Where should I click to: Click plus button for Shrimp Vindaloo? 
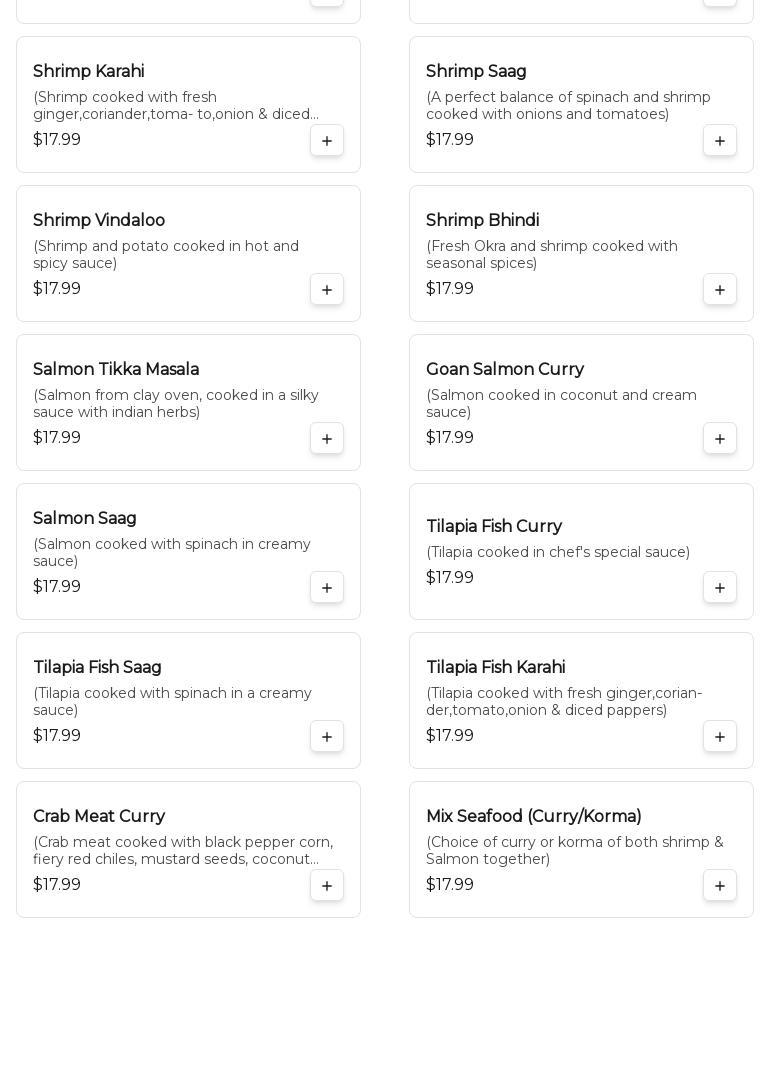[327, 290]
